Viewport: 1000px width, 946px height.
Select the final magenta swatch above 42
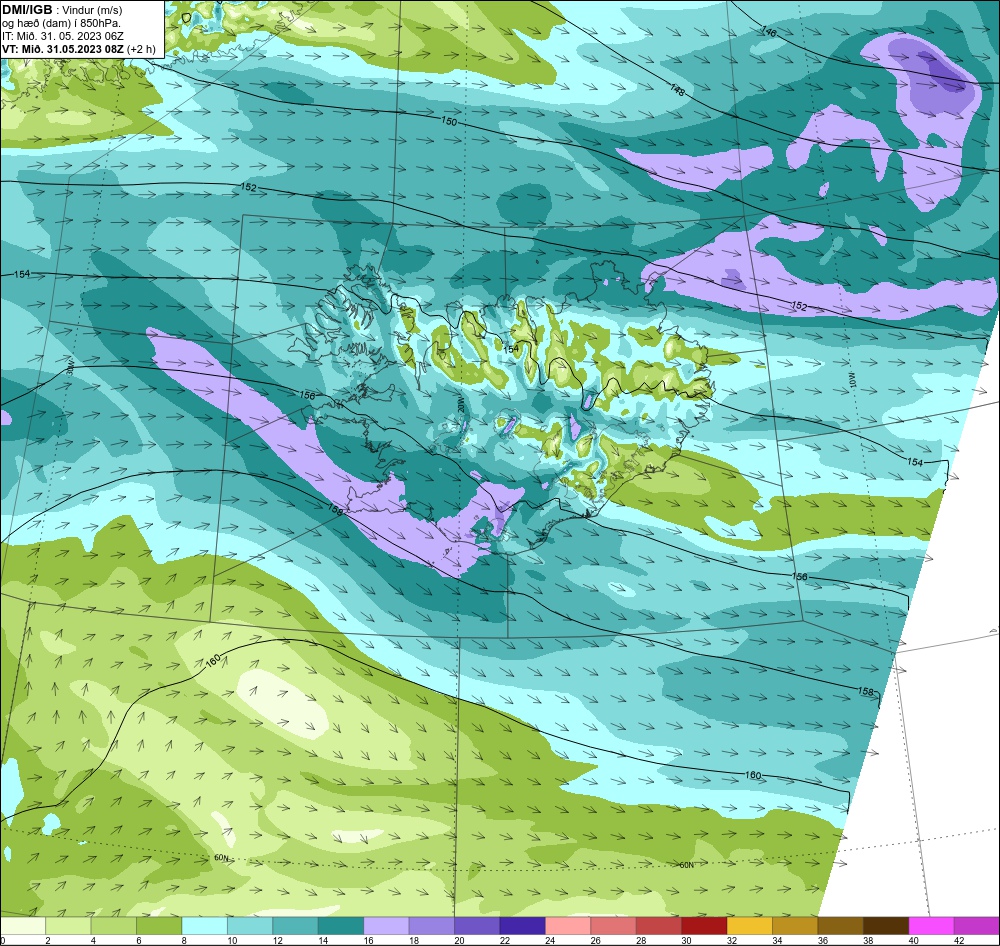(x=977, y=926)
